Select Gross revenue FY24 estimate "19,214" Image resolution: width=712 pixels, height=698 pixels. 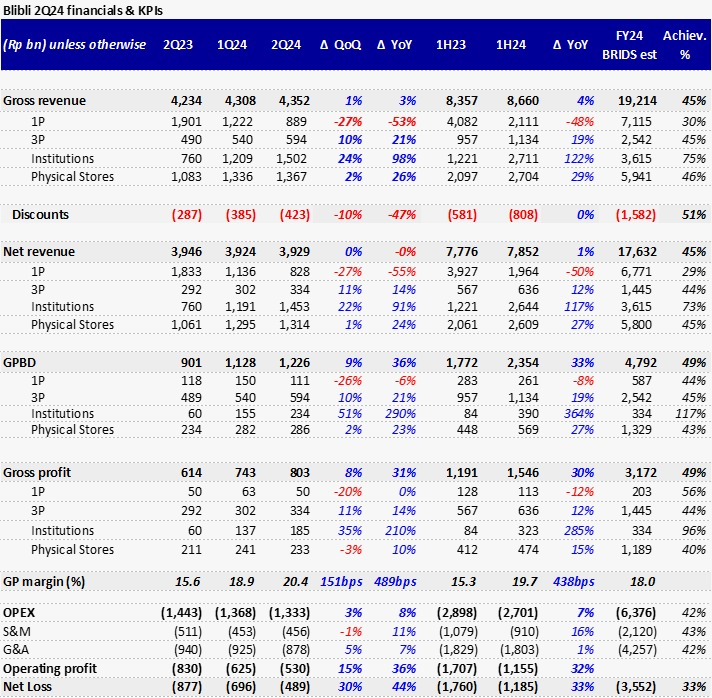click(637, 101)
